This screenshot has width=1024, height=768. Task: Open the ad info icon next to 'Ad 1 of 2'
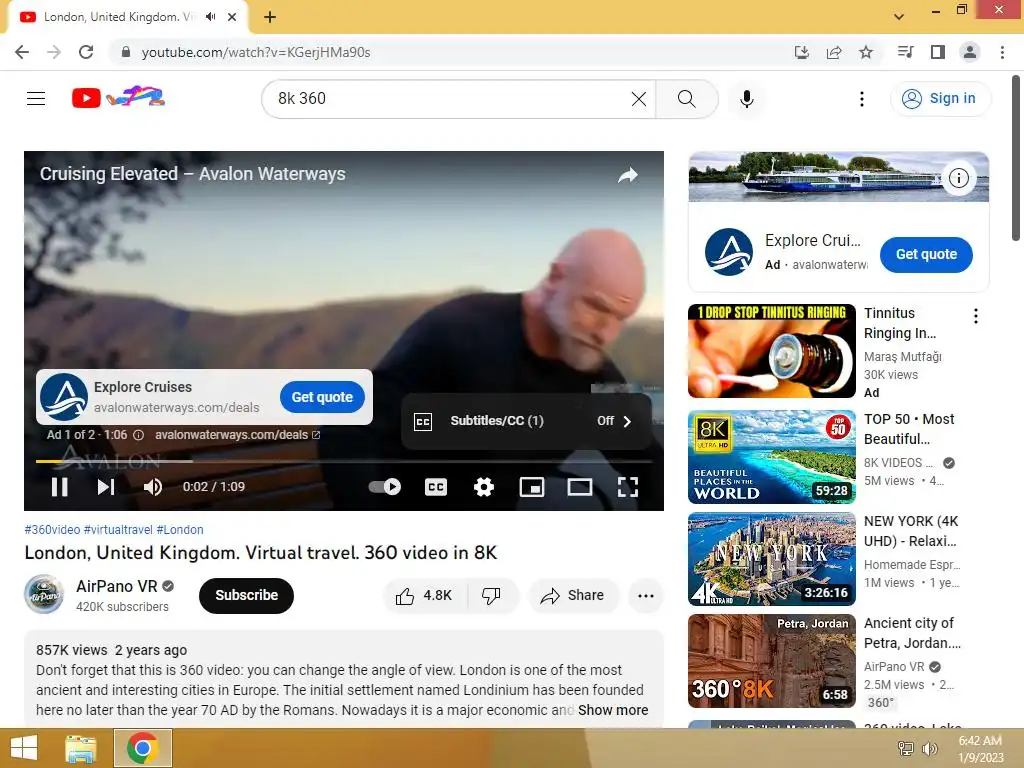pos(138,435)
